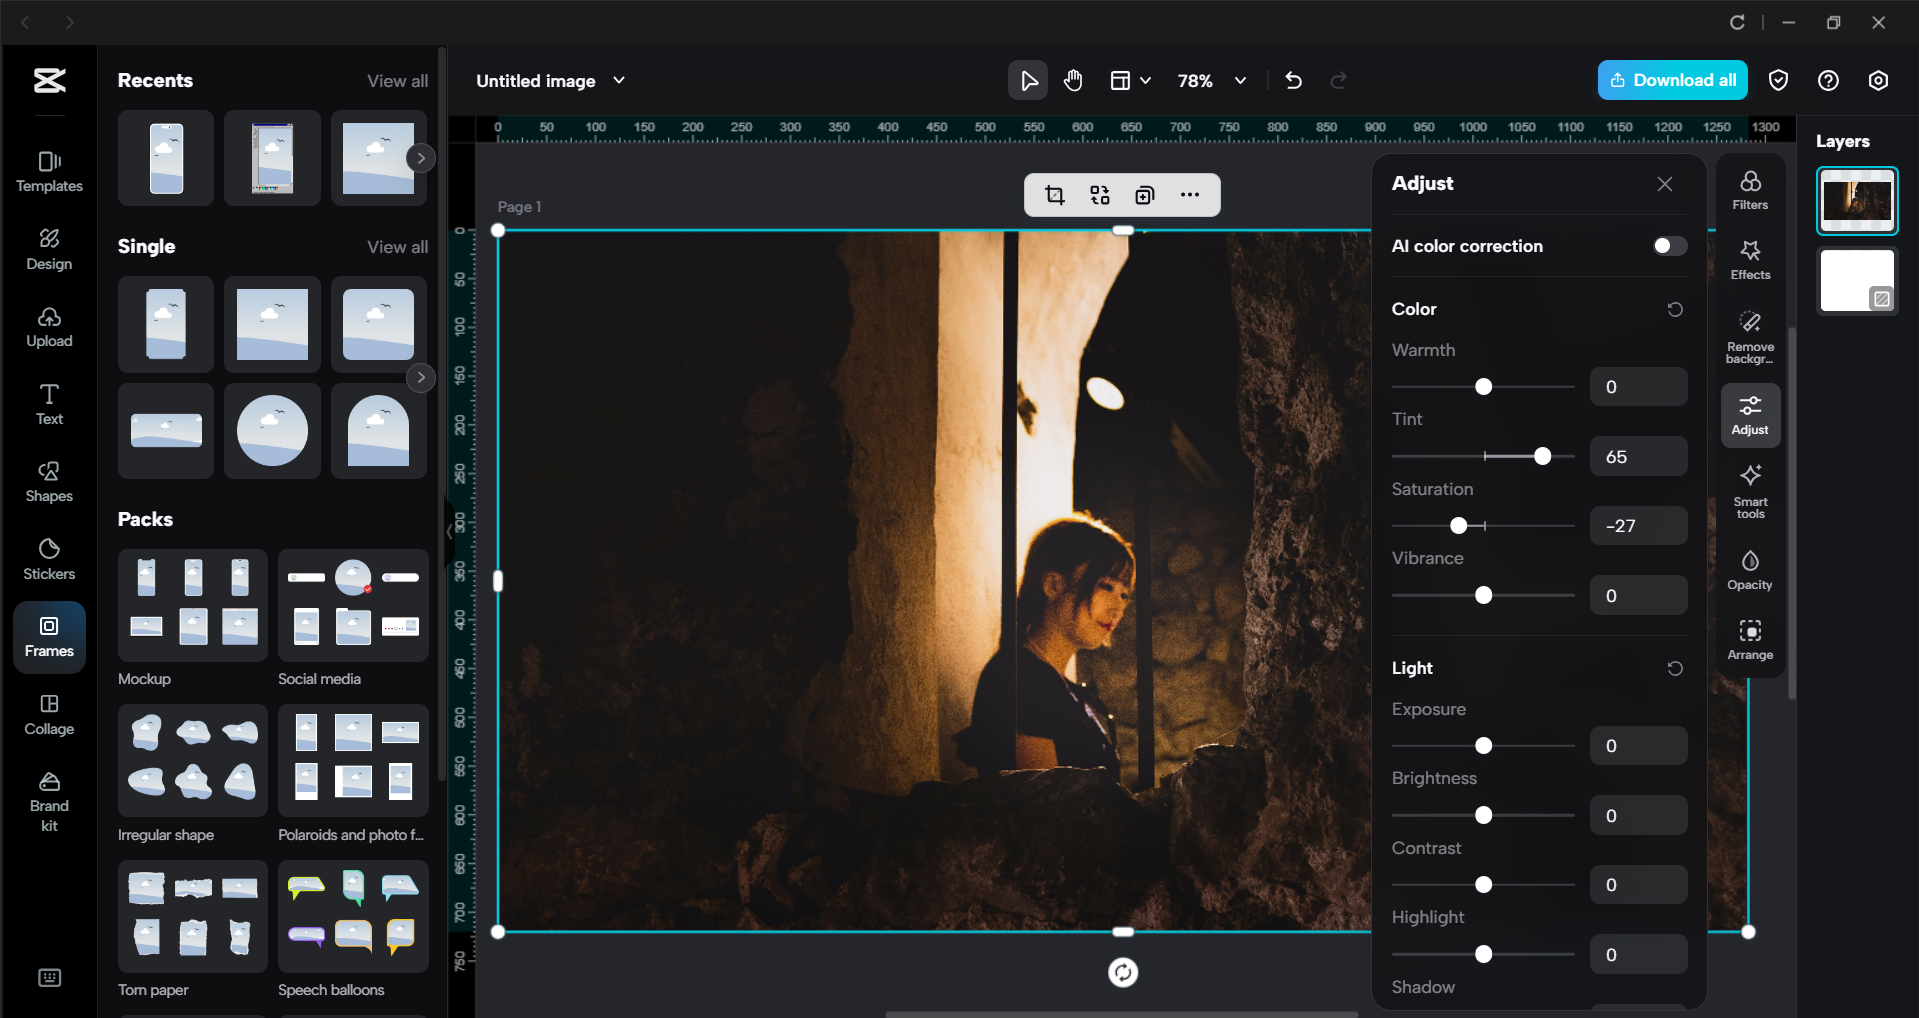Open the Arrange panel
The image size is (1919, 1018).
1749,639
